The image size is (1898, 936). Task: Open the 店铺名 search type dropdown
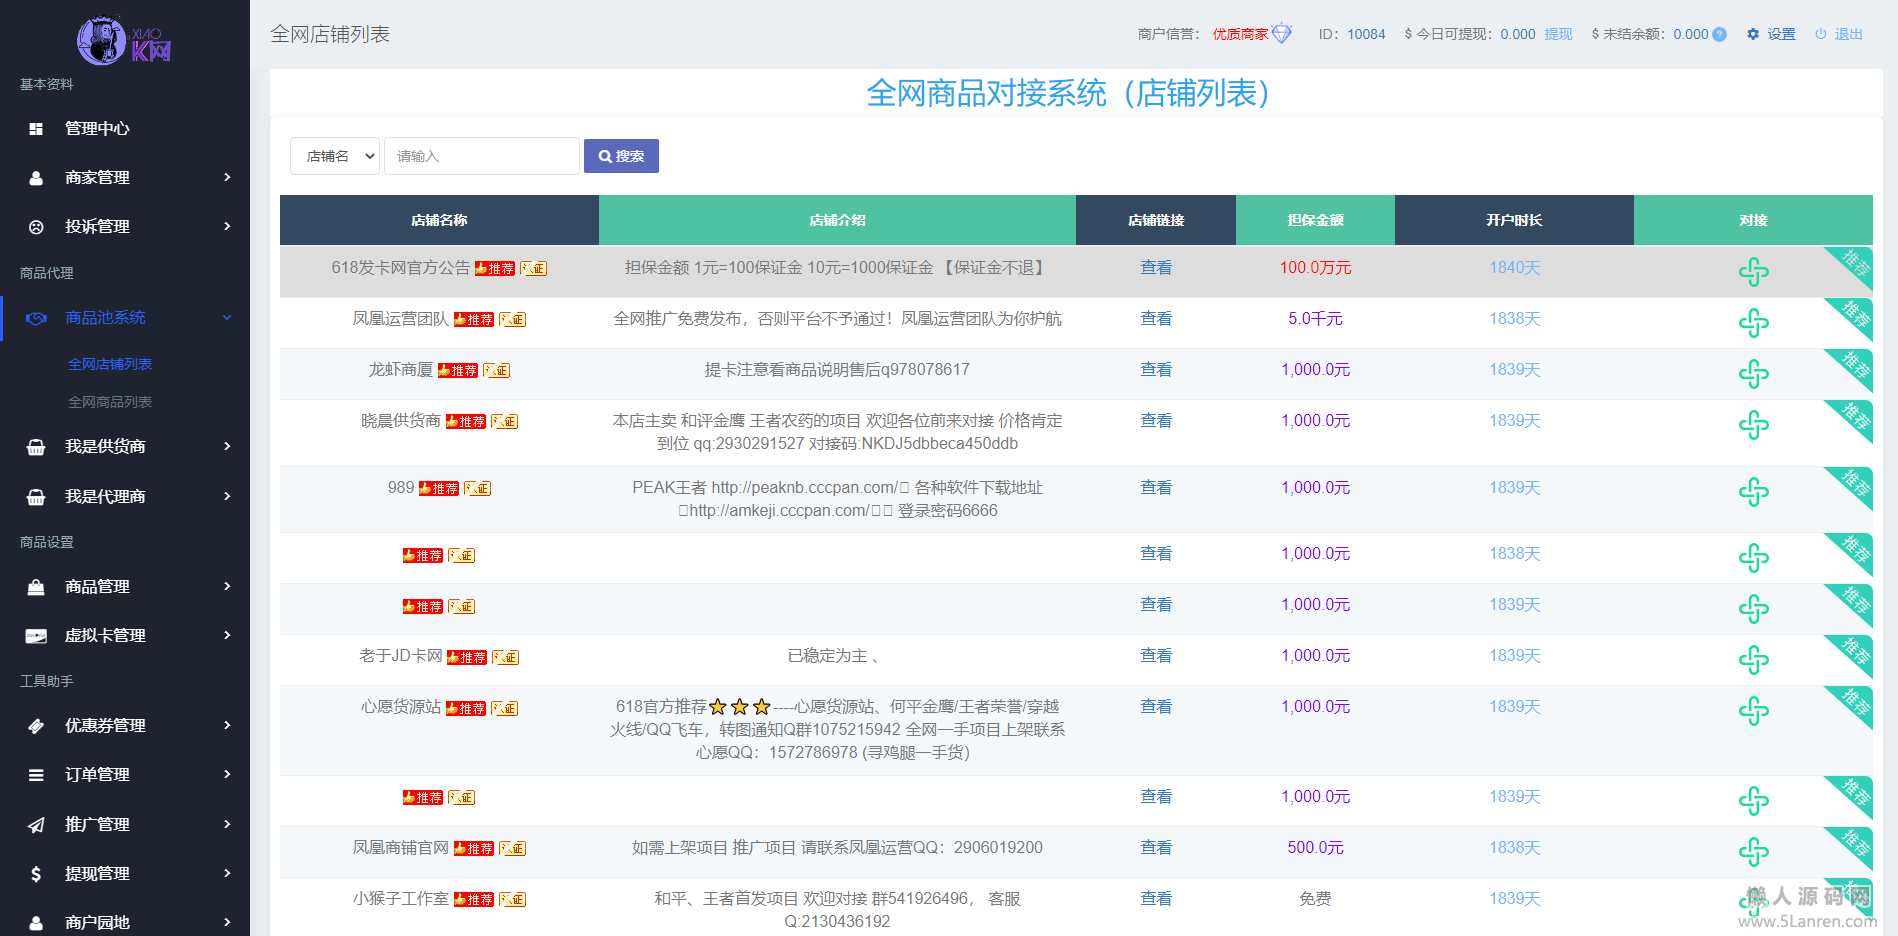click(x=335, y=156)
